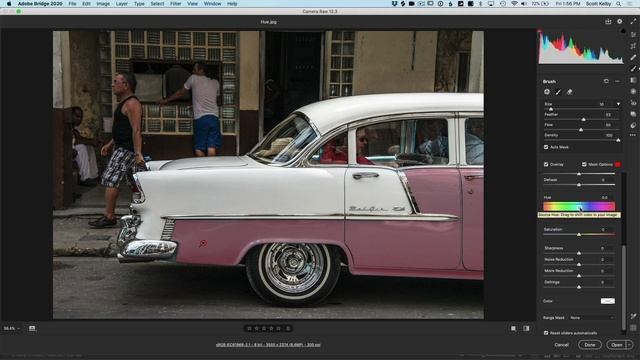Open Spotlight search in macOS menu bar
Viewport: 640px width, 360px height.
(619, 4)
